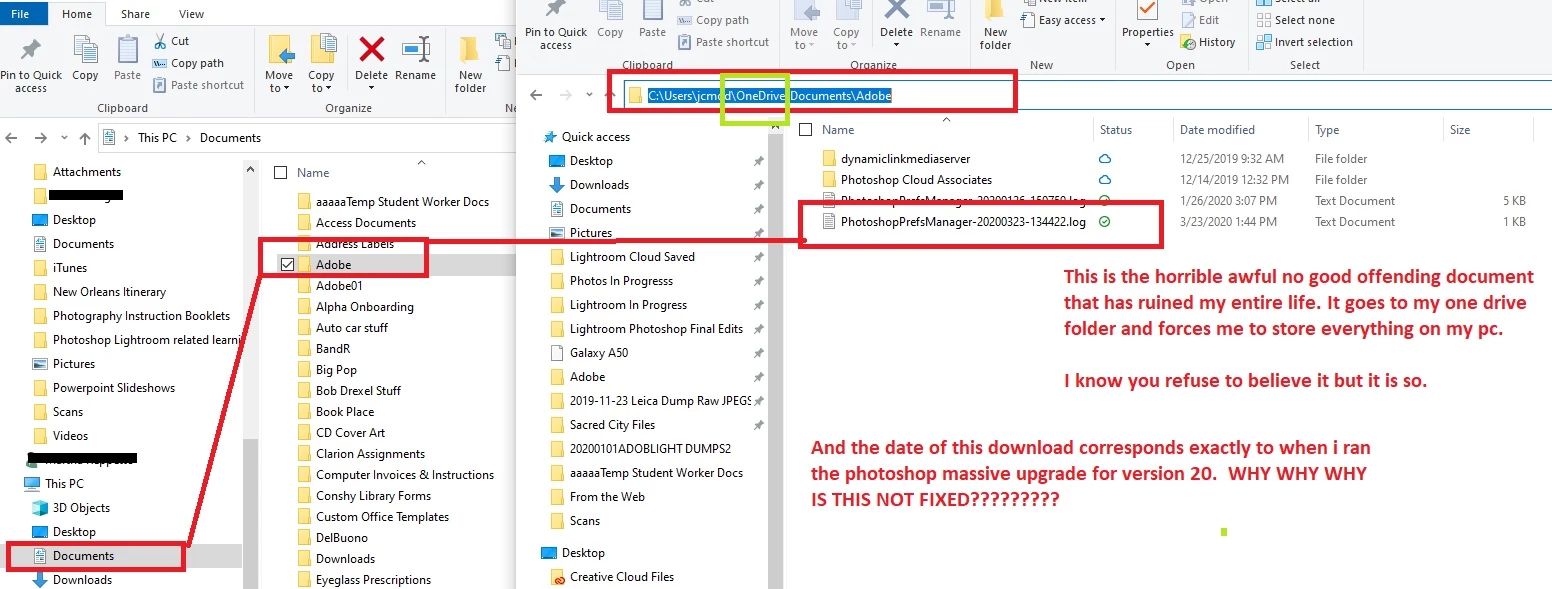Sort by Date modified column header
1552x589 pixels.
click(1240, 130)
